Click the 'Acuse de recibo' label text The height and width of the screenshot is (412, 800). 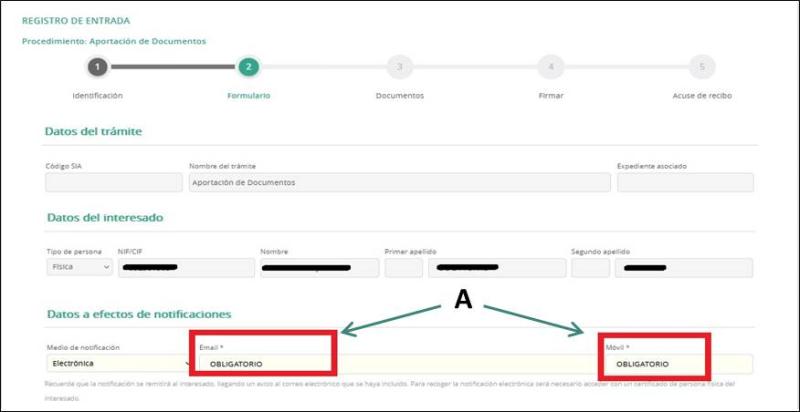[x=701, y=96]
